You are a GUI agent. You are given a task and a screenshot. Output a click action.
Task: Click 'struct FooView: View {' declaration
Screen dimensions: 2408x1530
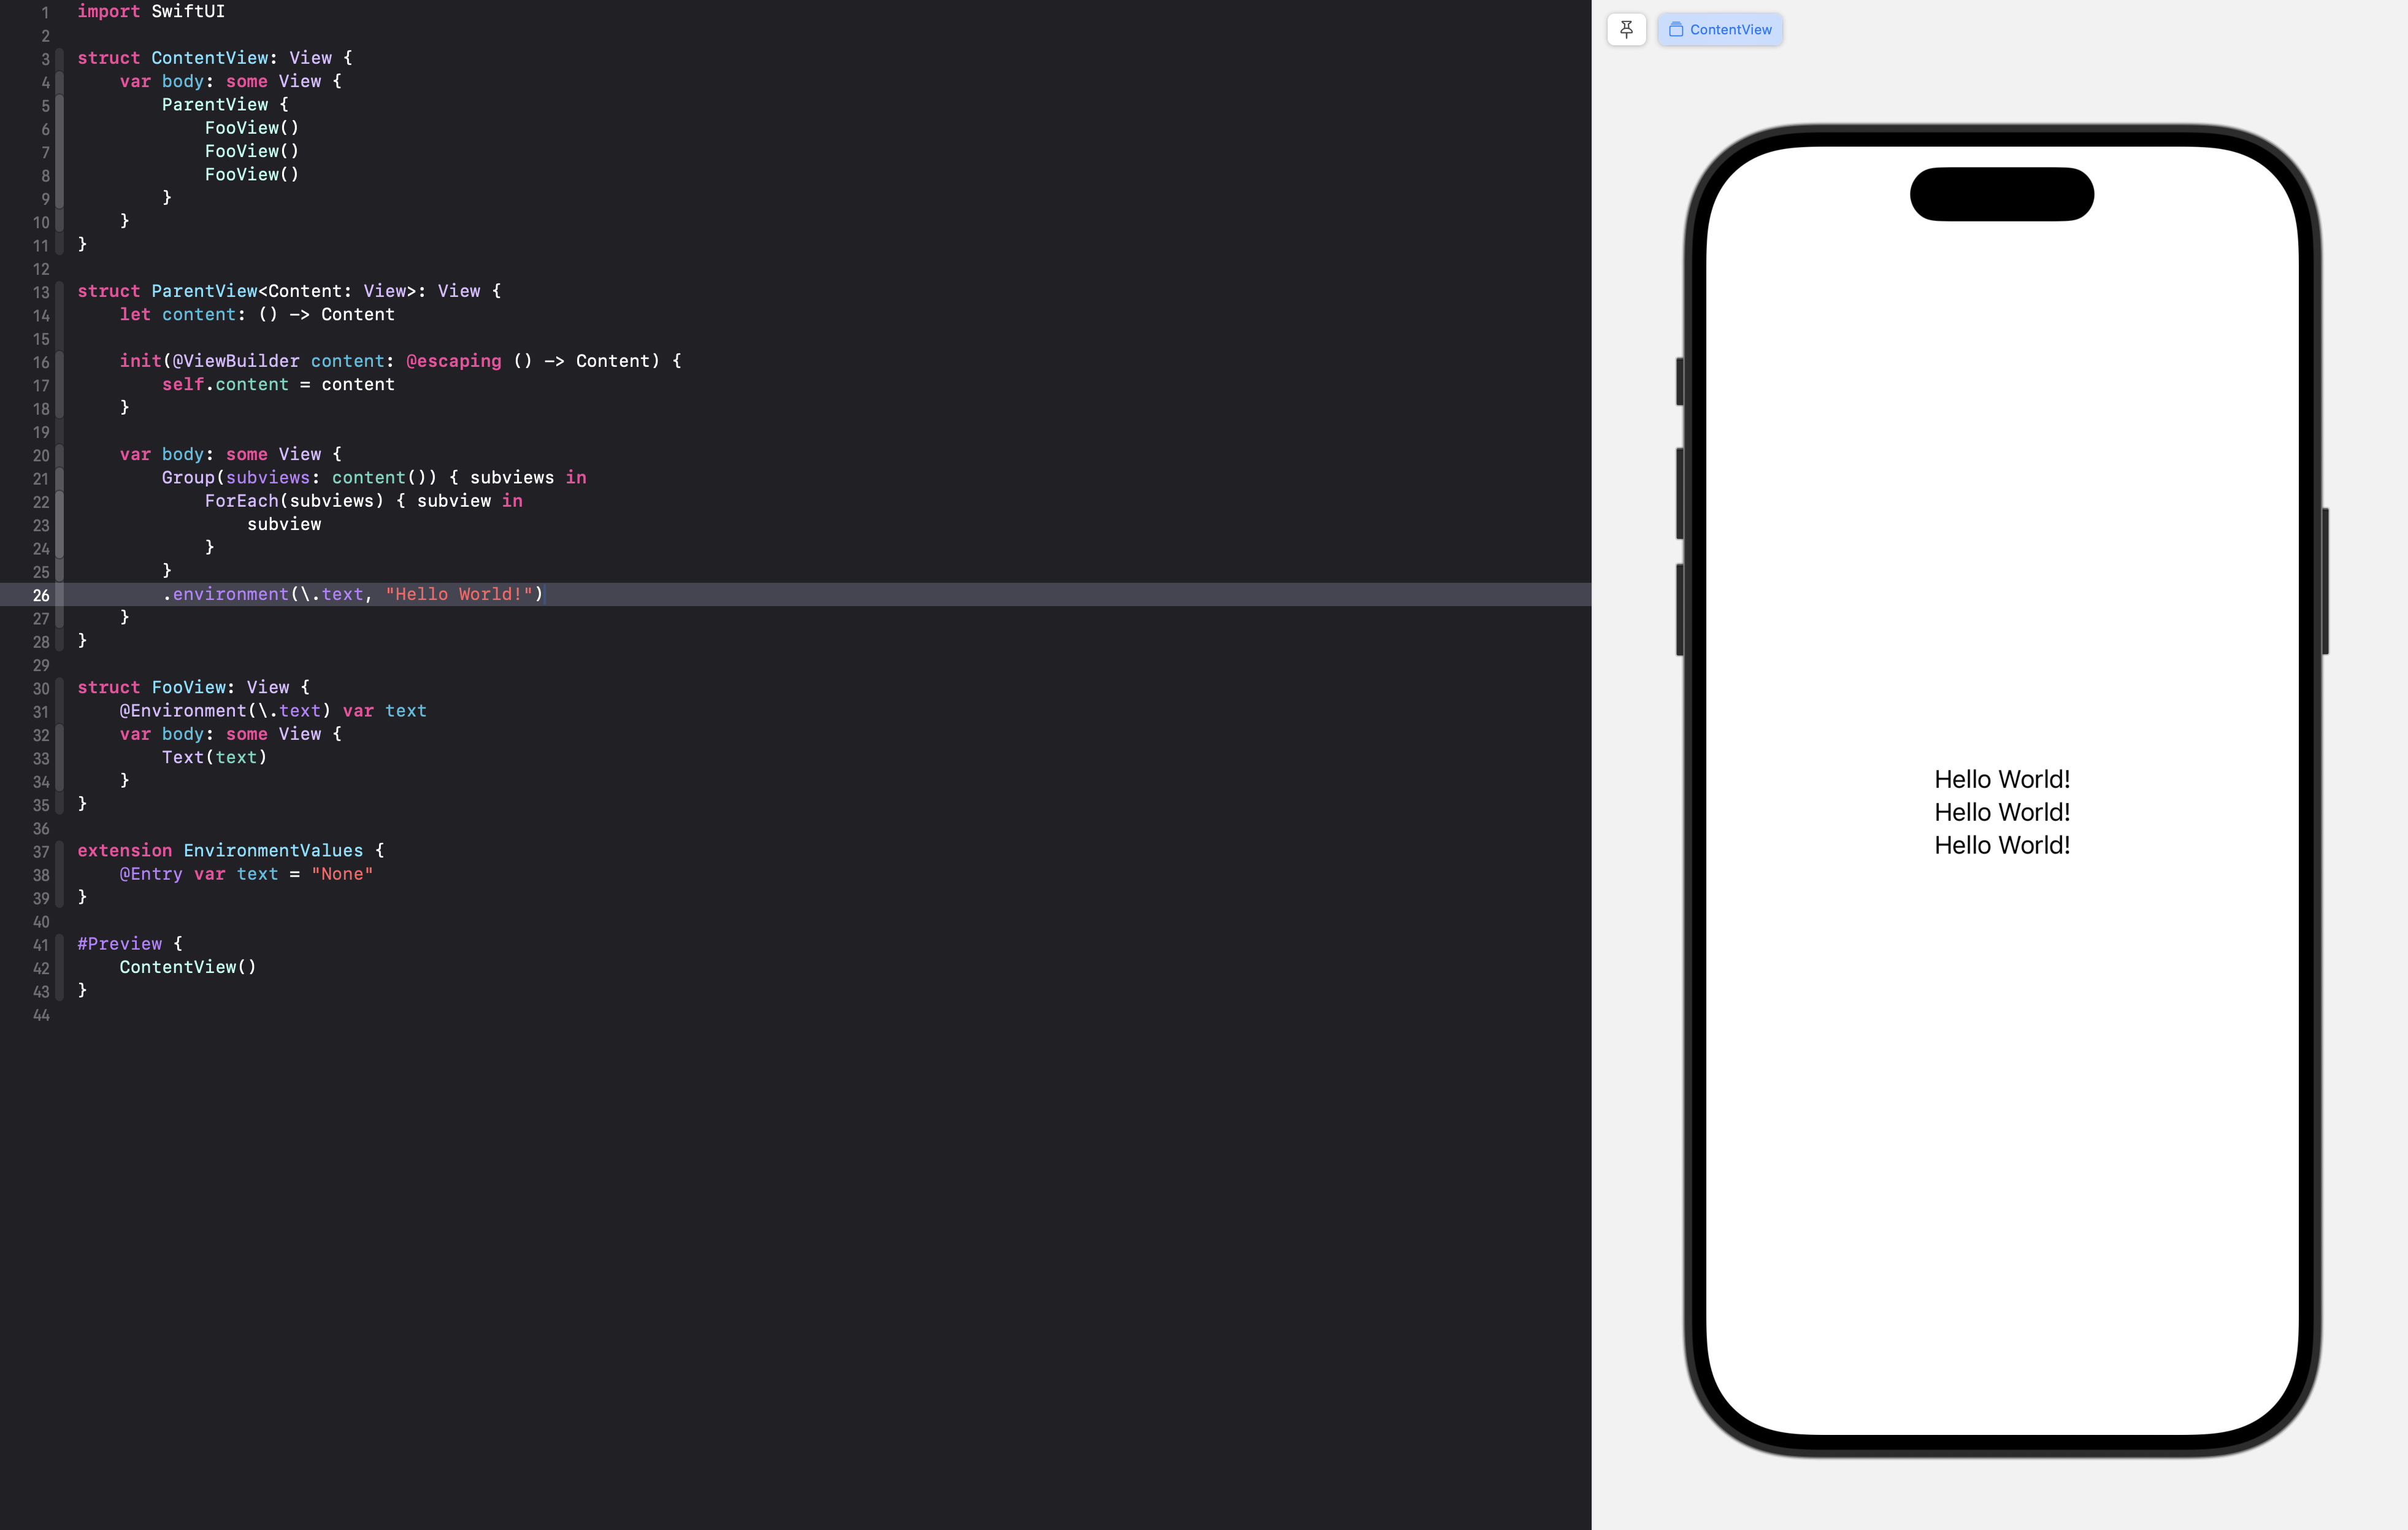(x=194, y=687)
